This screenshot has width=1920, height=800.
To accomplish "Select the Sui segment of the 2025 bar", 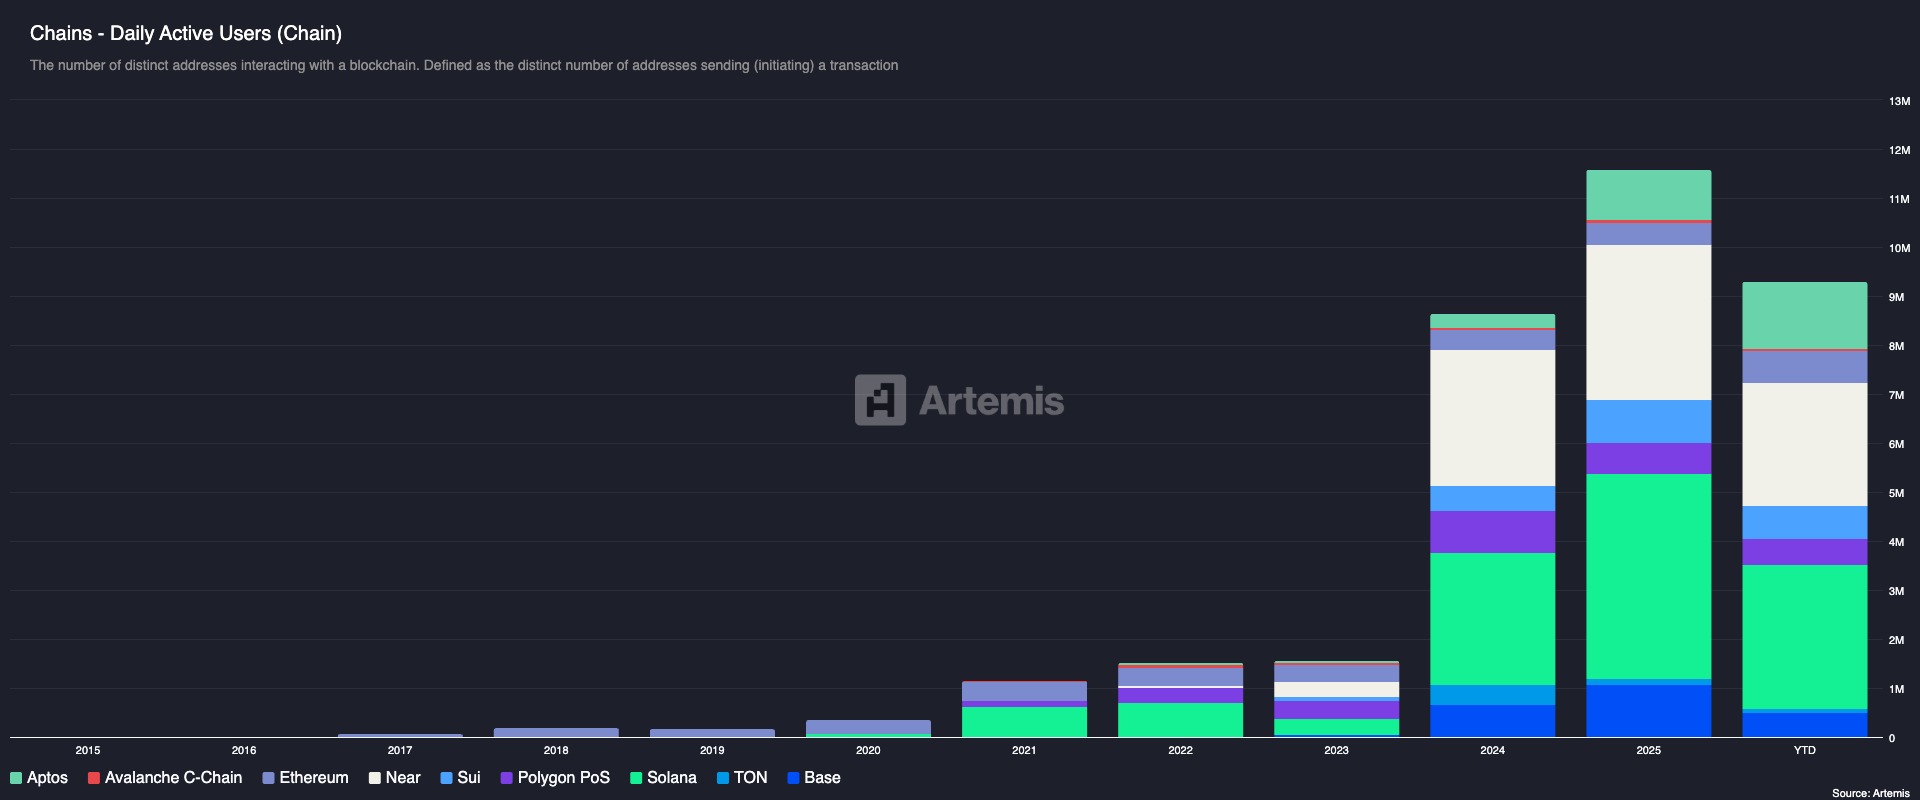I will coord(1649,422).
